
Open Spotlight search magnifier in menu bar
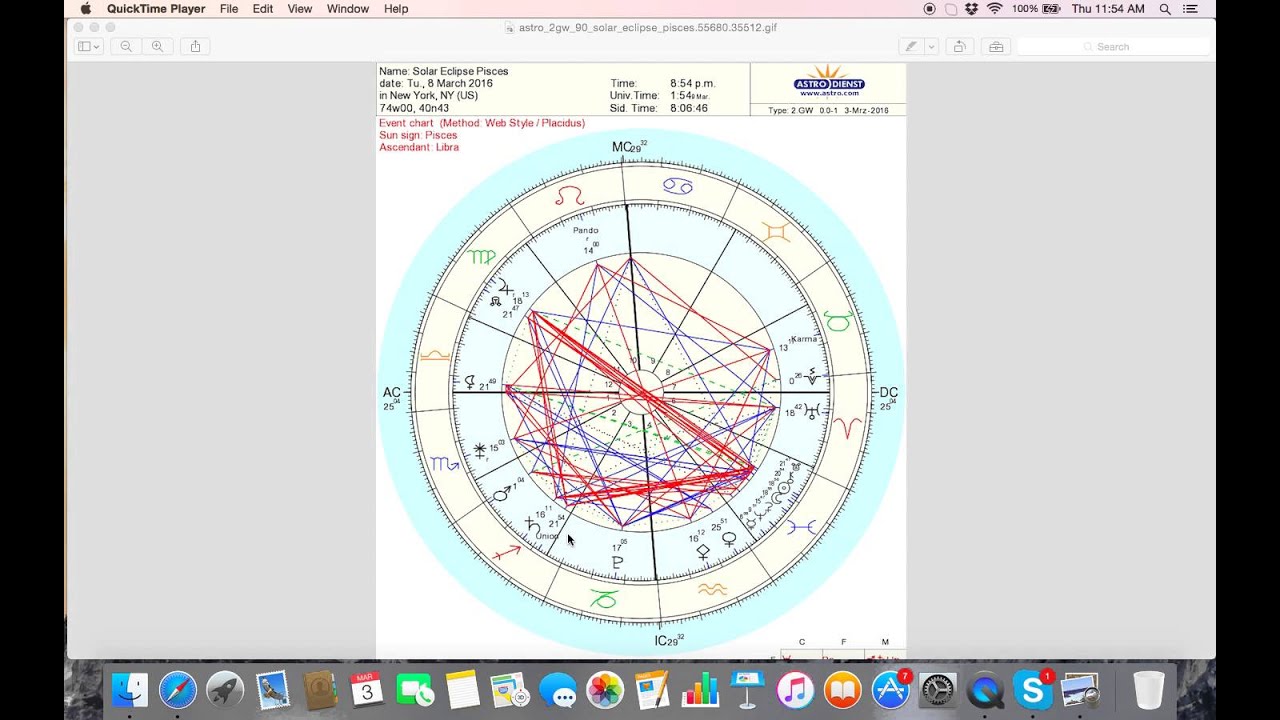coord(1166,9)
